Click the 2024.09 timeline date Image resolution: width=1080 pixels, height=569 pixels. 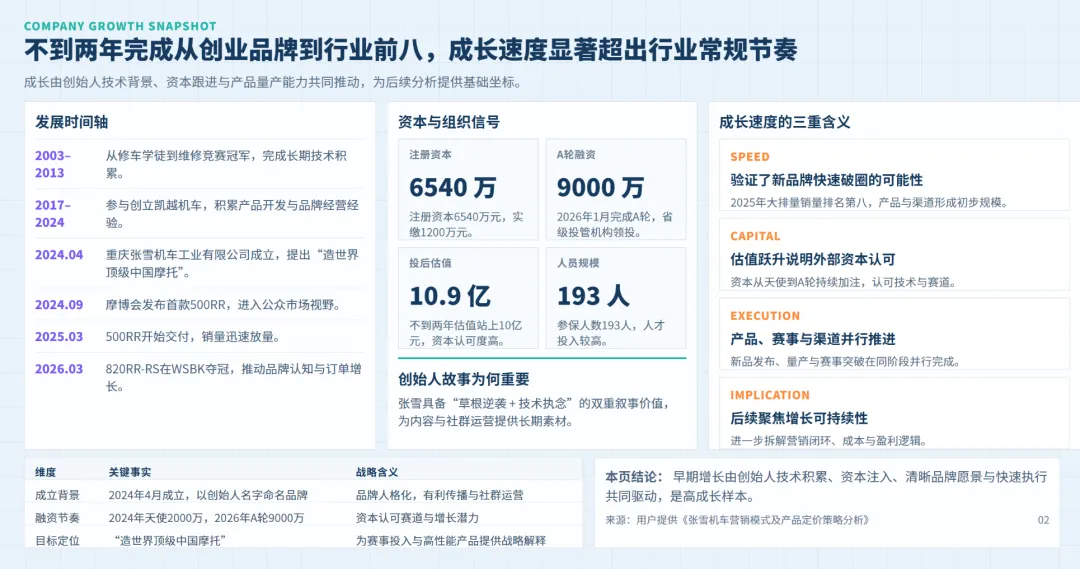click(x=59, y=304)
